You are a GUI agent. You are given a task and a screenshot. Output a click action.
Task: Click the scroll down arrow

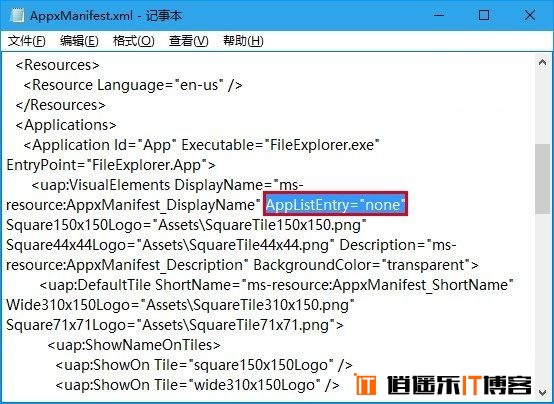tap(542, 392)
